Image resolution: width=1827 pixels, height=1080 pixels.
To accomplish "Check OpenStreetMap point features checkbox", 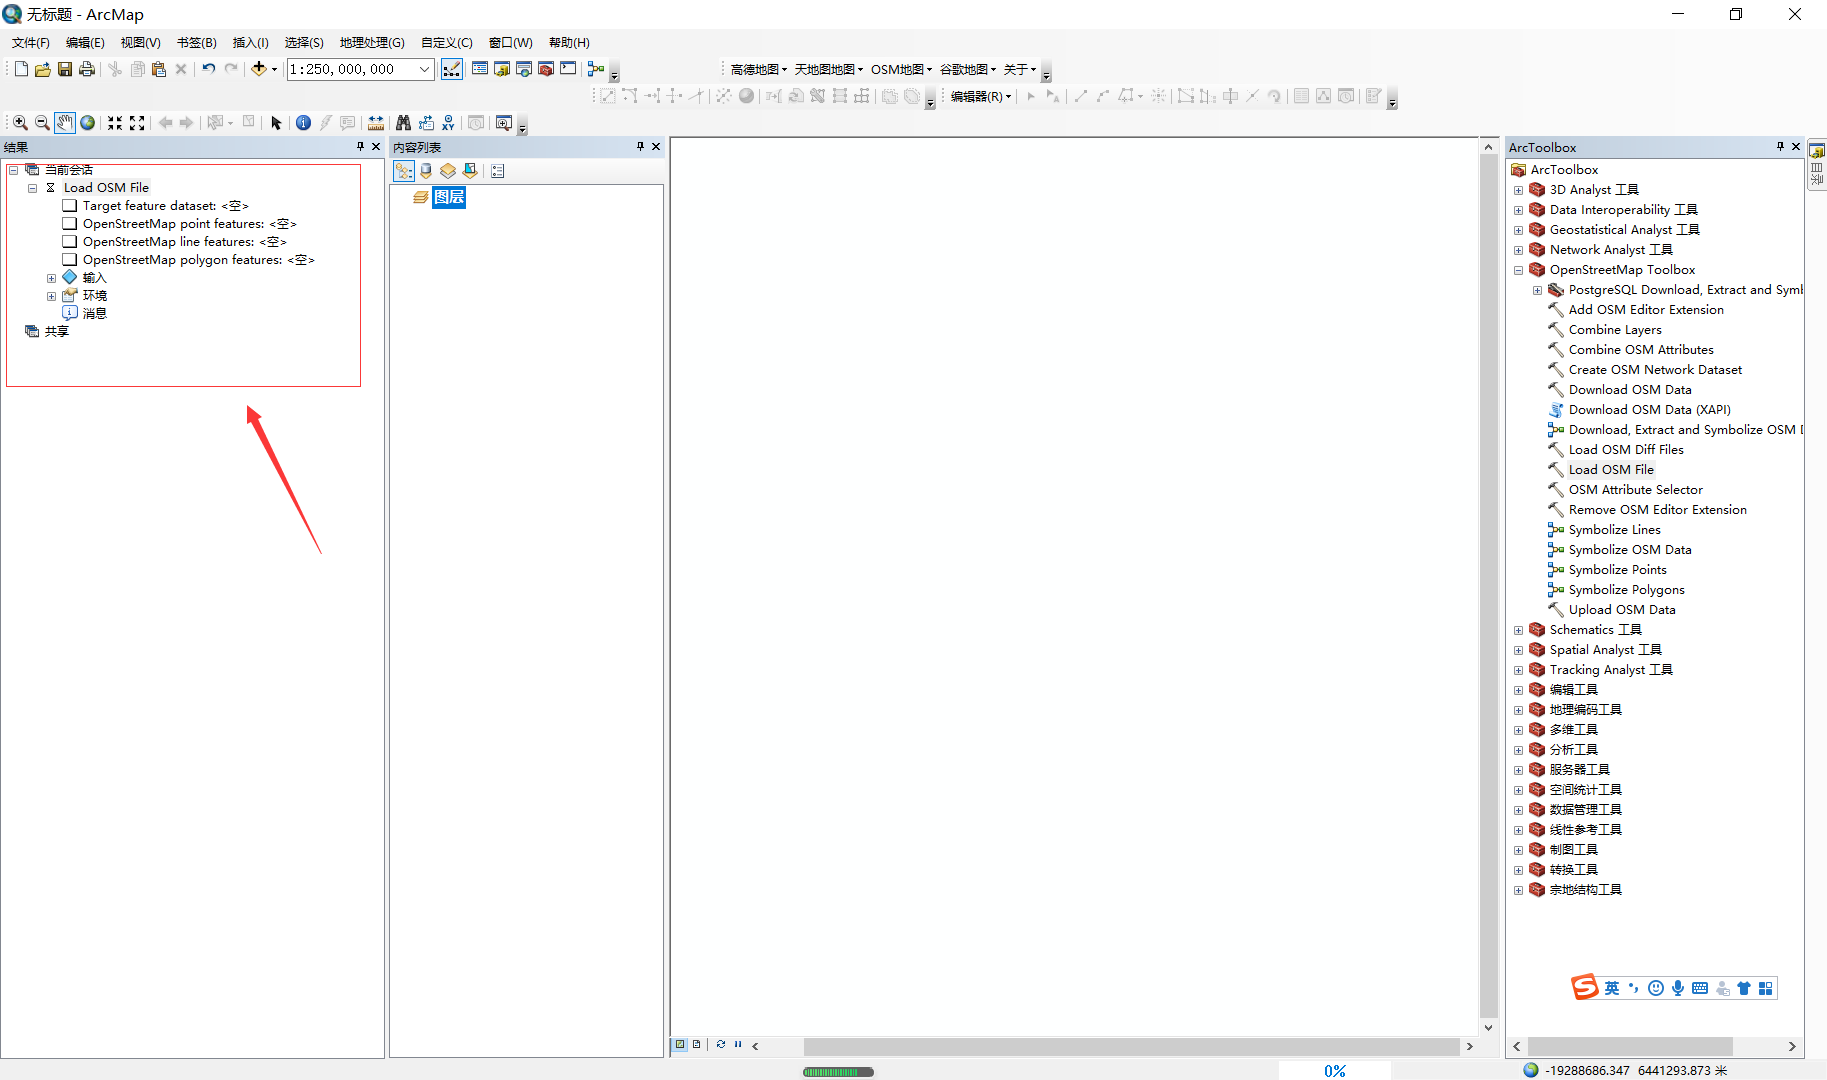I will (69, 223).
